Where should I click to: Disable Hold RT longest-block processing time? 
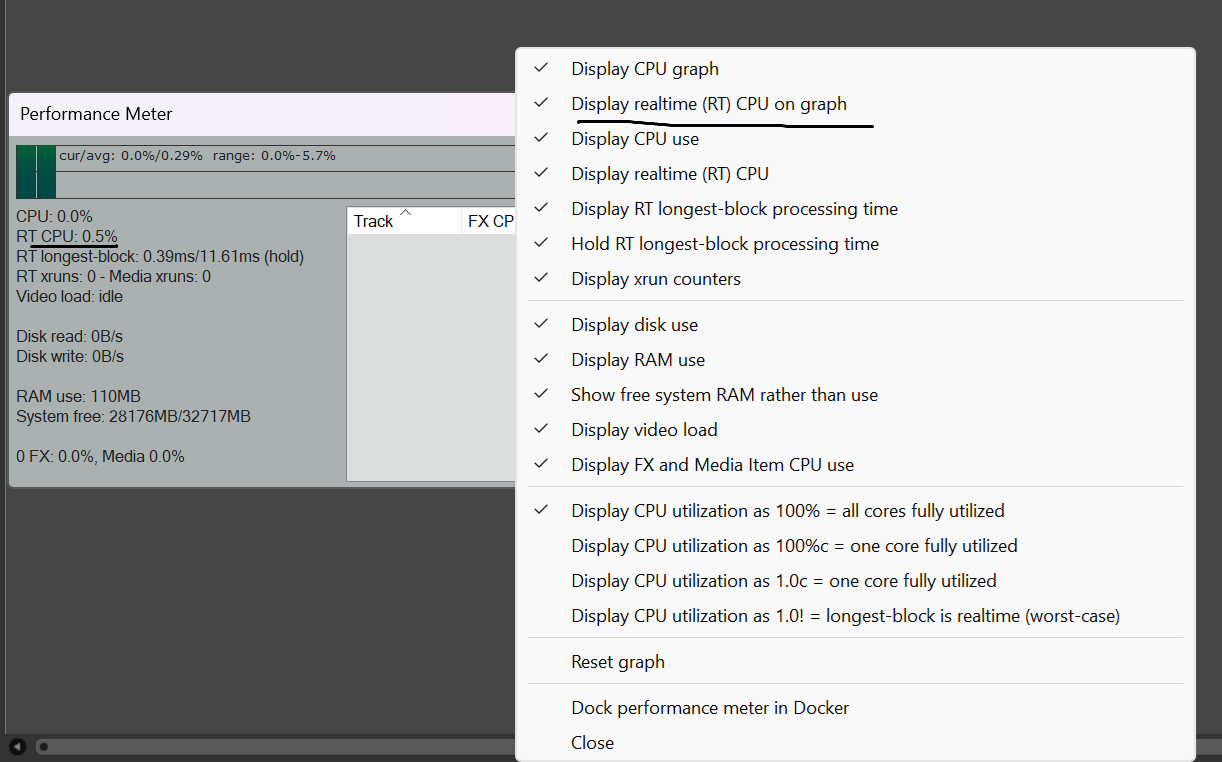(x=724, y=244)
